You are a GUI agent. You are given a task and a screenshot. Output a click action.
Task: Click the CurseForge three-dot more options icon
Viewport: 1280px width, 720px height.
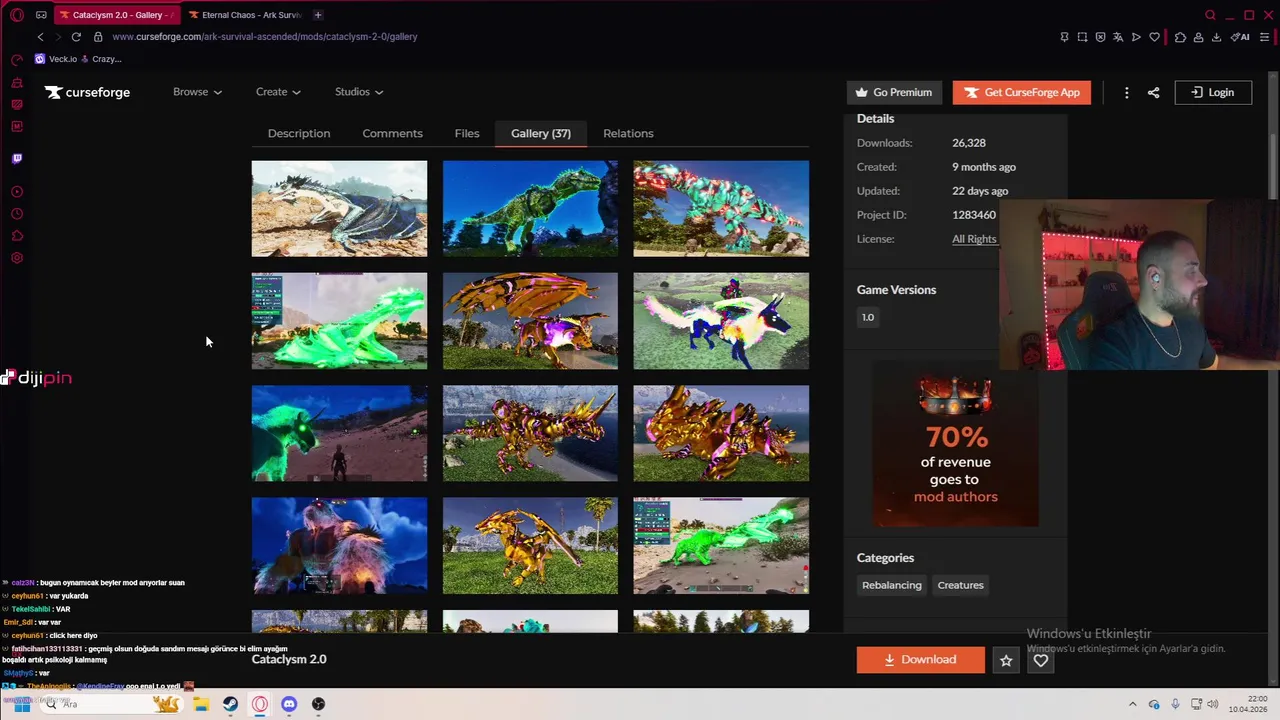1126,92
